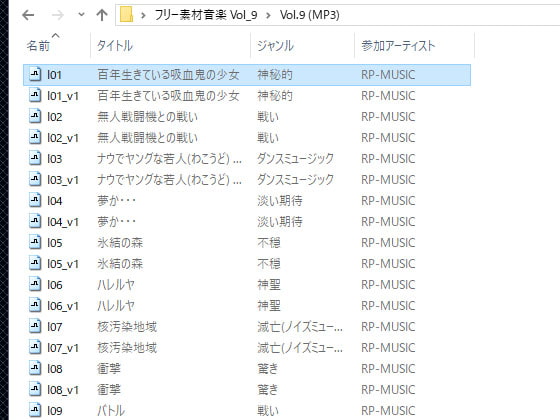Sort by 参加アーティスト column header

pyautogui.click(x=398, y=46)
